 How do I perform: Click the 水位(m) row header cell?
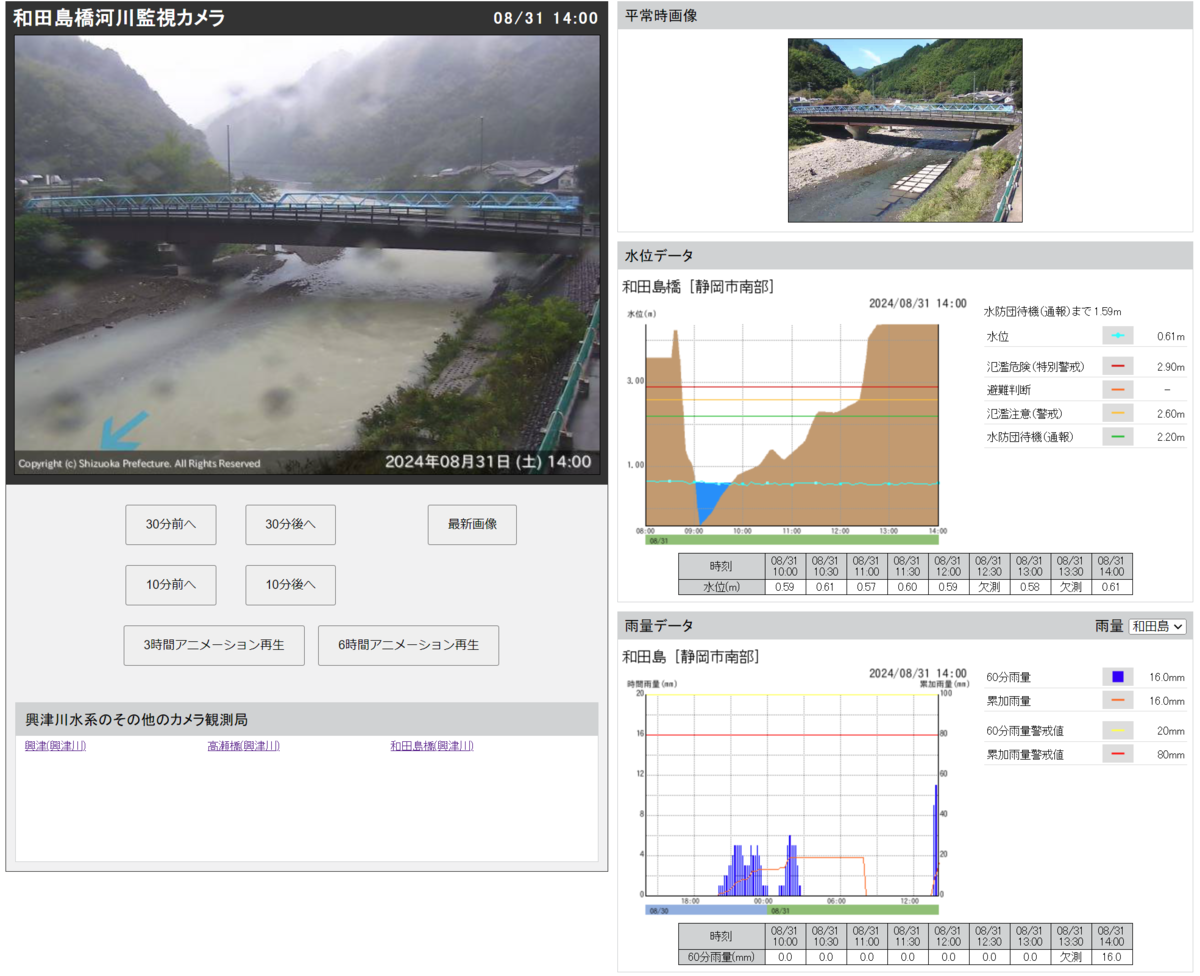(x=721, y=587)
